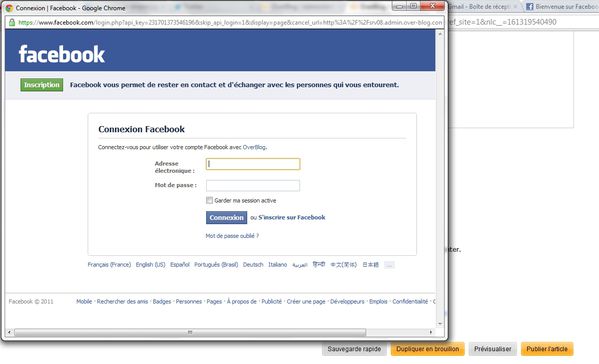599x364 pixels.
Task: Click Dupliquer en brouillon in background window
Action: 427,349
